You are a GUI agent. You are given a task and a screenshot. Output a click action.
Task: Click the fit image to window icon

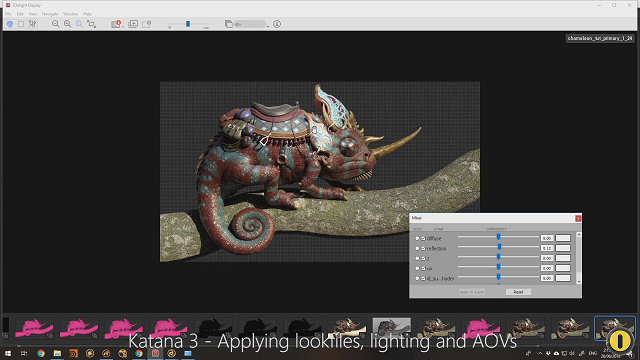pyautogui.click(x=91, y=24)
